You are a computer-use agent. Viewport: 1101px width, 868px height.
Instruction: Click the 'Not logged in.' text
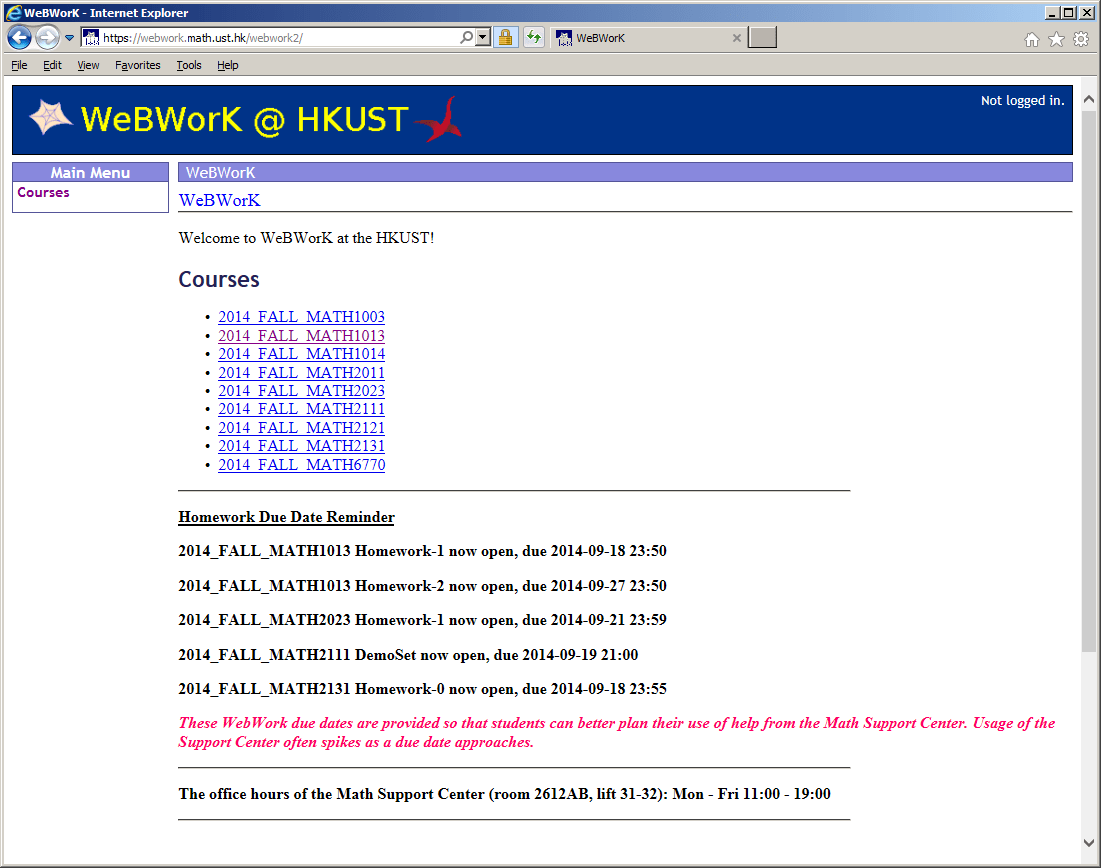click(x=1022, y=100)
